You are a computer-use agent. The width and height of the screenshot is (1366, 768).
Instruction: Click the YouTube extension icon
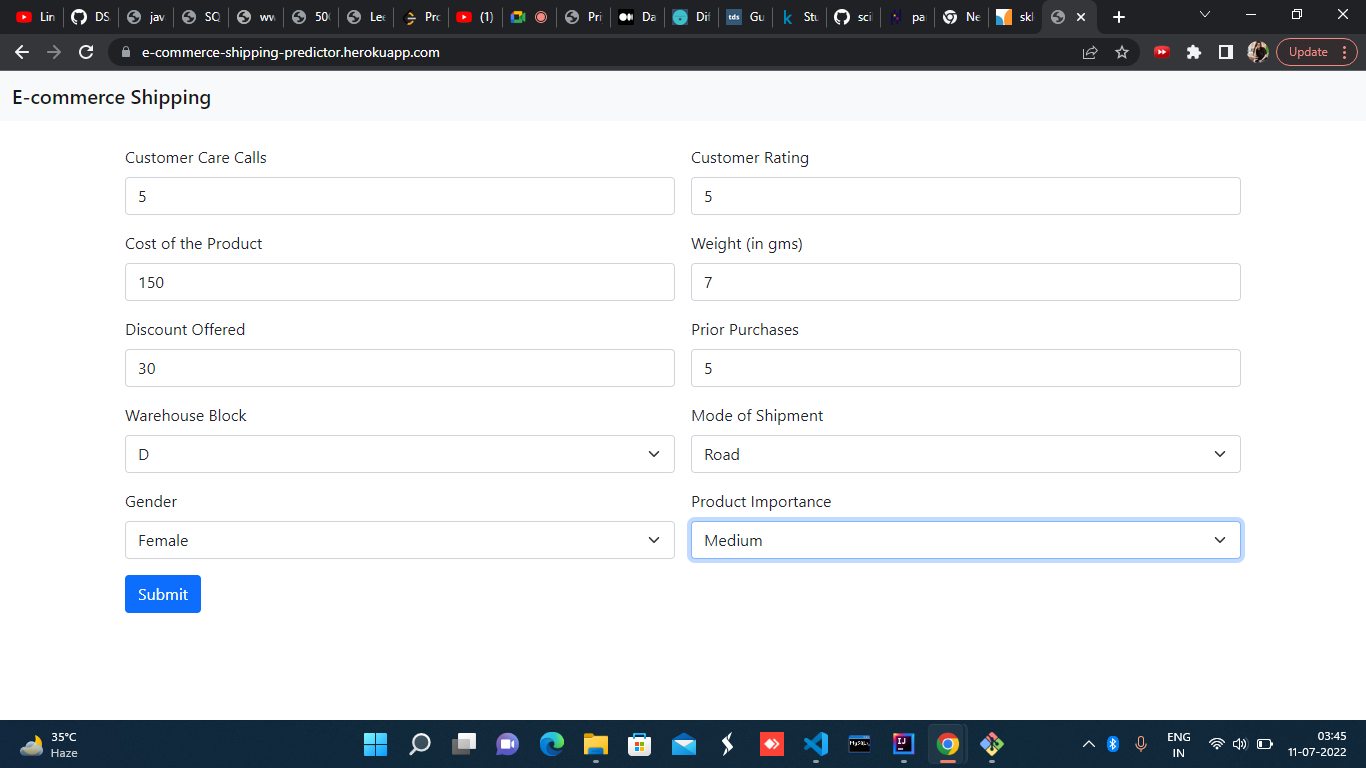(1162, 52)
